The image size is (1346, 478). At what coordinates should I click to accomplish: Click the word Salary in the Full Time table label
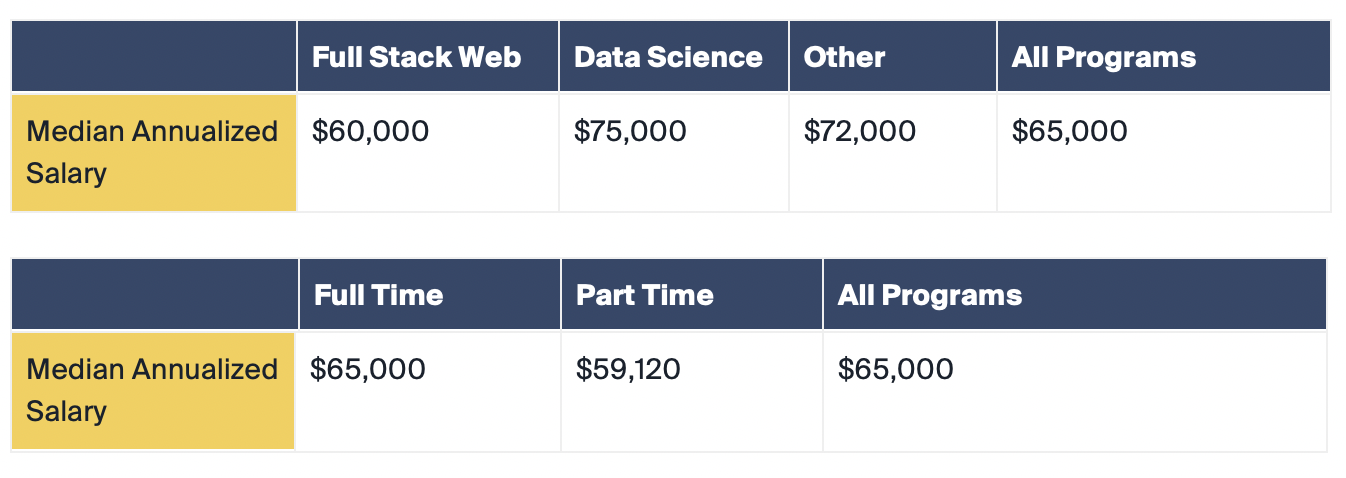point(66,411)
